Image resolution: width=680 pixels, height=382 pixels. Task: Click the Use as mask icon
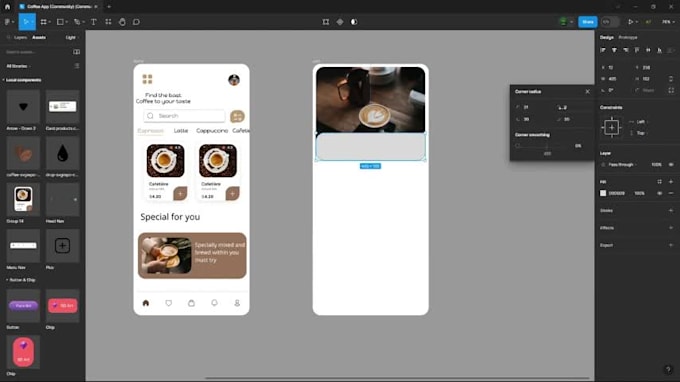[x=354, y=22]
